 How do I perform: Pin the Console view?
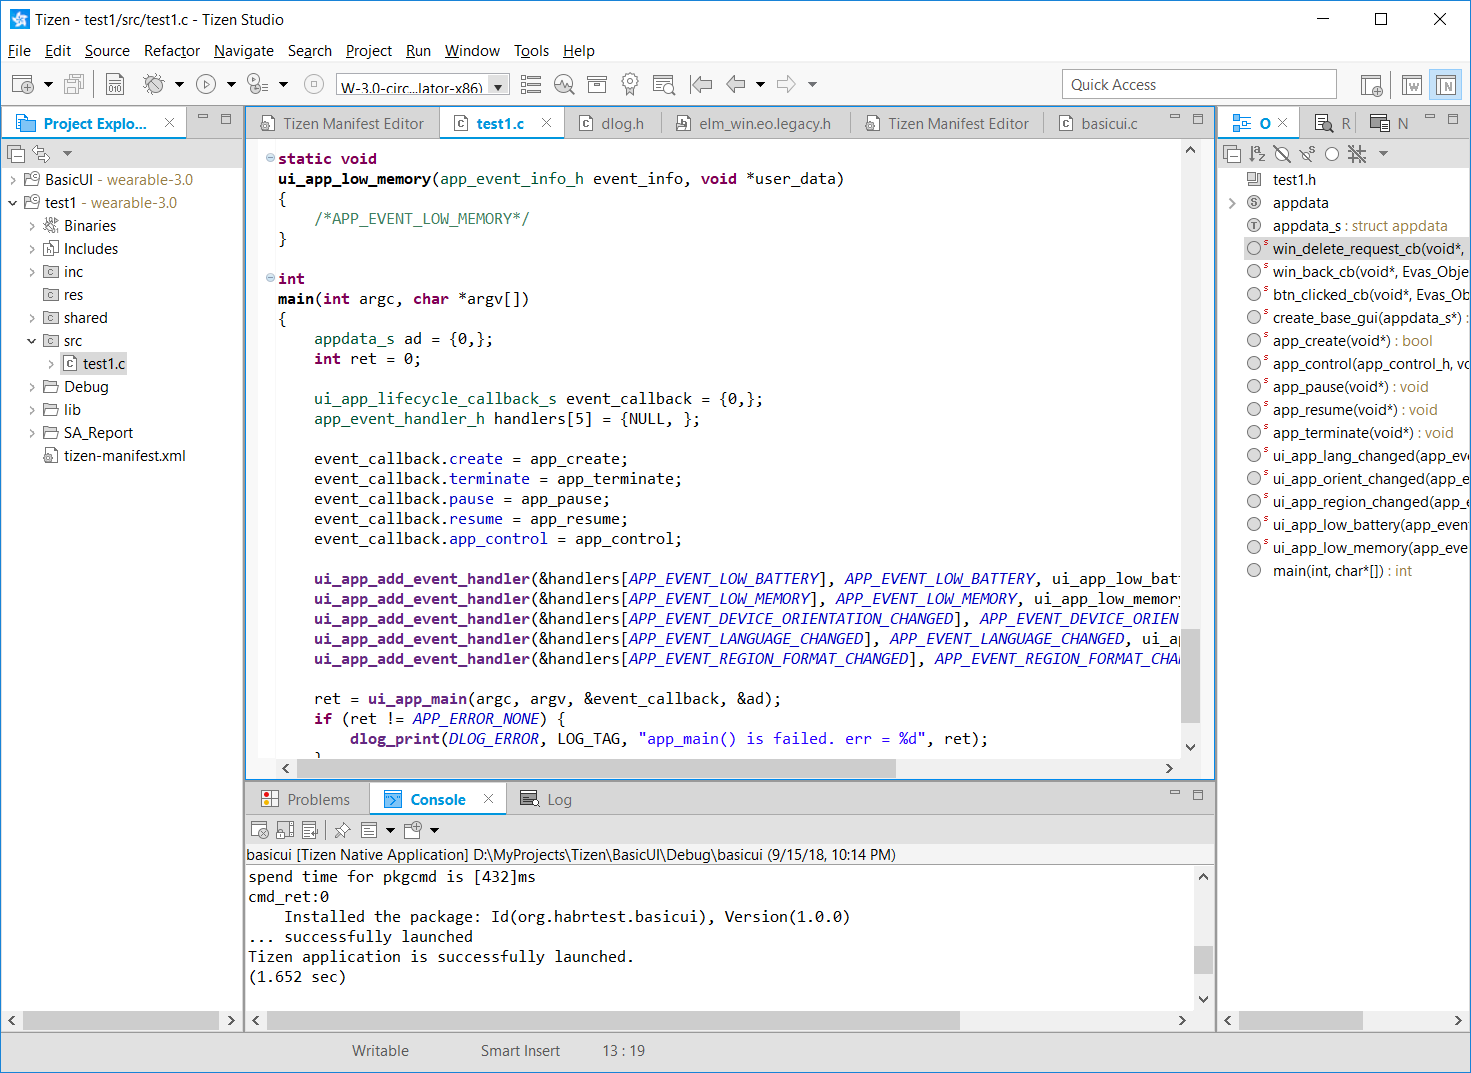342,830
